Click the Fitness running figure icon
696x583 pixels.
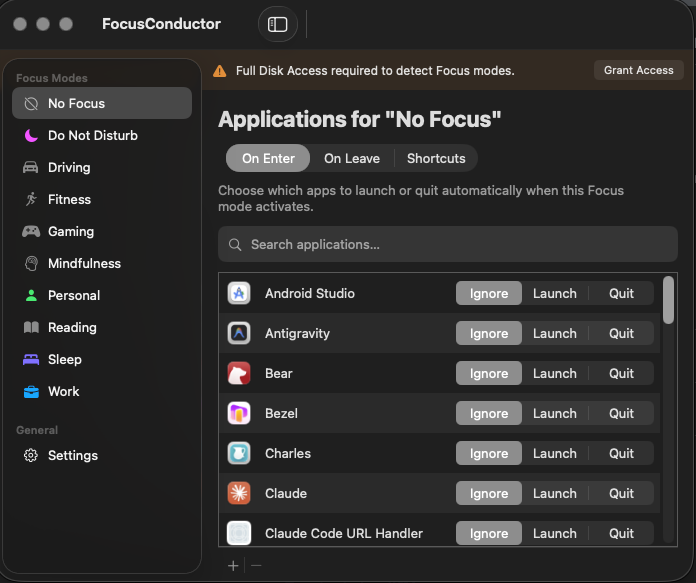pyautogui.click(x=31, y=199)
